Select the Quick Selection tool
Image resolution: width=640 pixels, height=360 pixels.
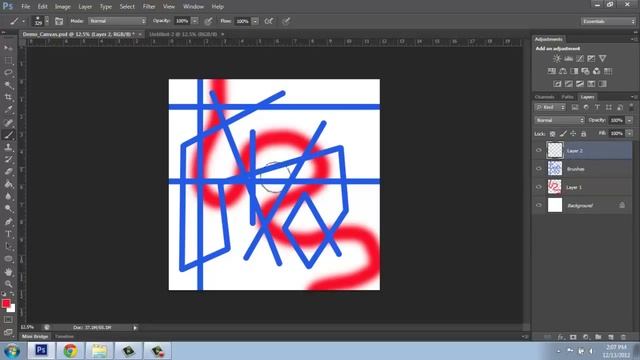point(8,85)
